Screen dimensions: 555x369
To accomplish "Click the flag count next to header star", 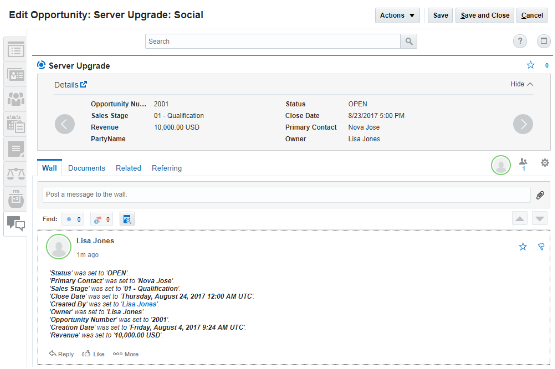I will (x=547, y=65).
